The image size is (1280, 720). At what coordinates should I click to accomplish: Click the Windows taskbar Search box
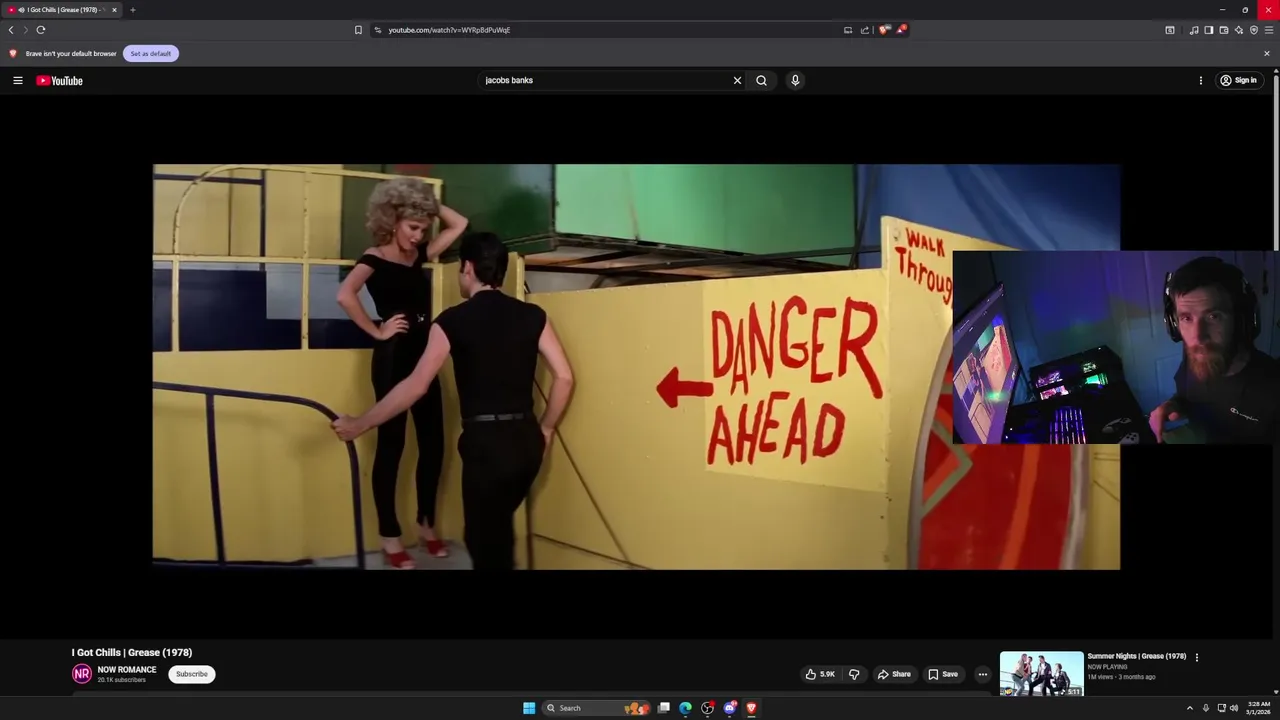pos(596,708)
